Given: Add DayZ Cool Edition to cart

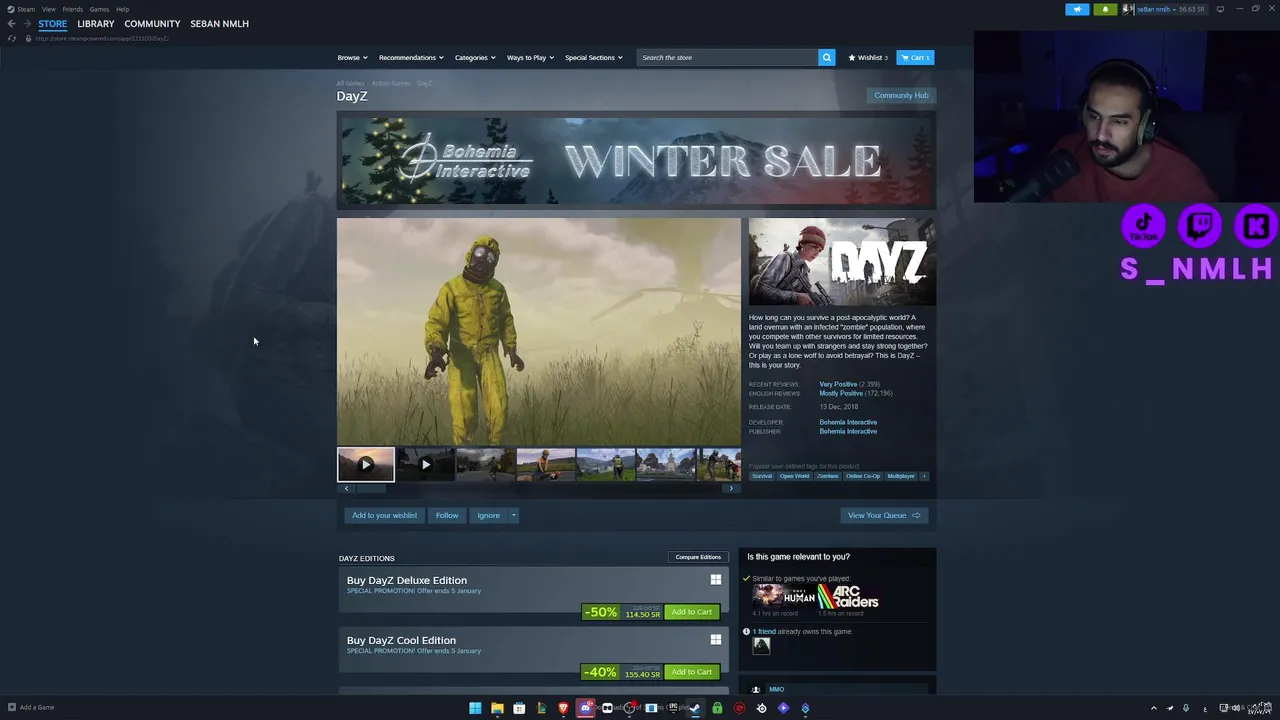Looking at the screenshot, I should click(x=692, y=672).
